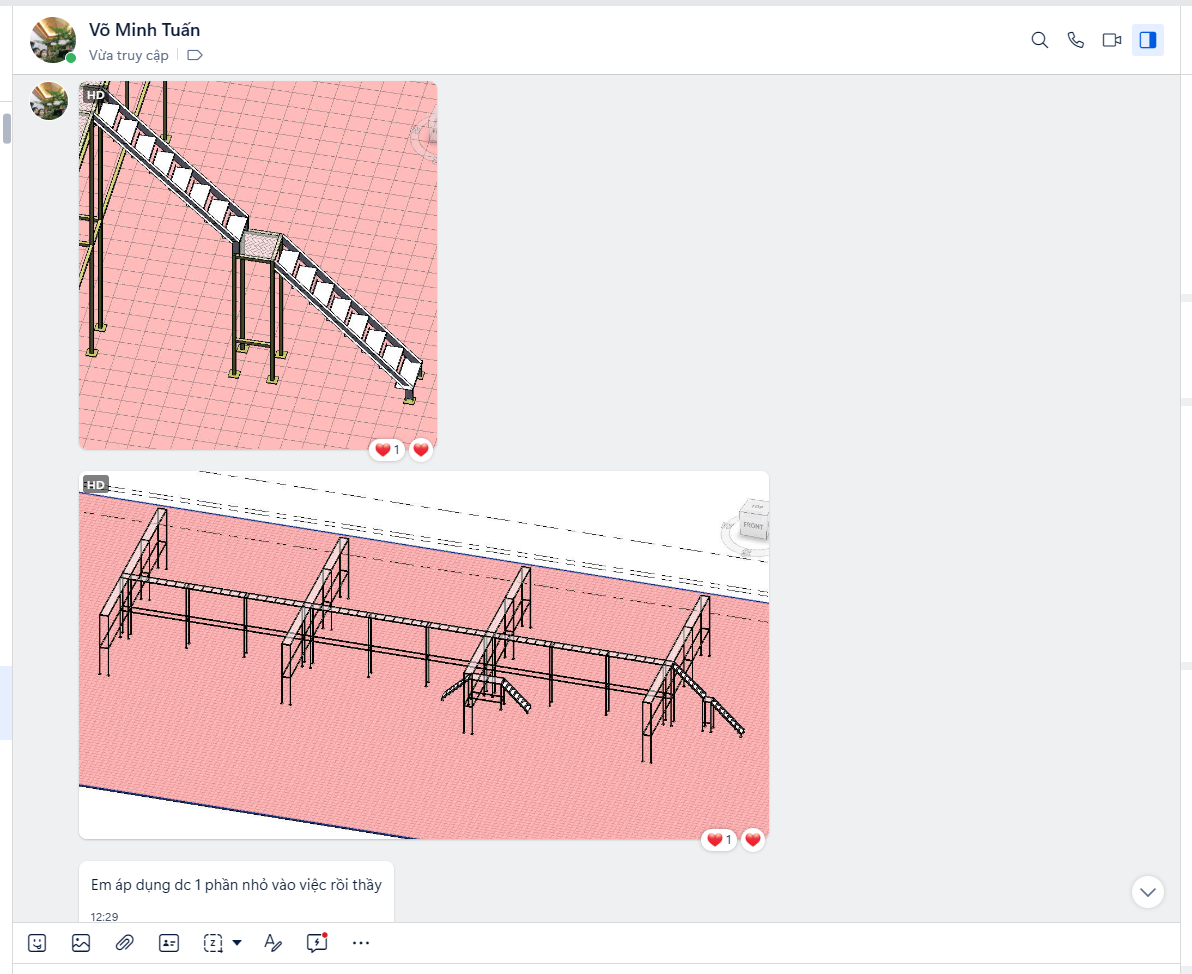Image resolution: width=1192 pixels, height=974 pixels.
Task: Click the tag label icon beside status
Action: (x=195, y=56)
